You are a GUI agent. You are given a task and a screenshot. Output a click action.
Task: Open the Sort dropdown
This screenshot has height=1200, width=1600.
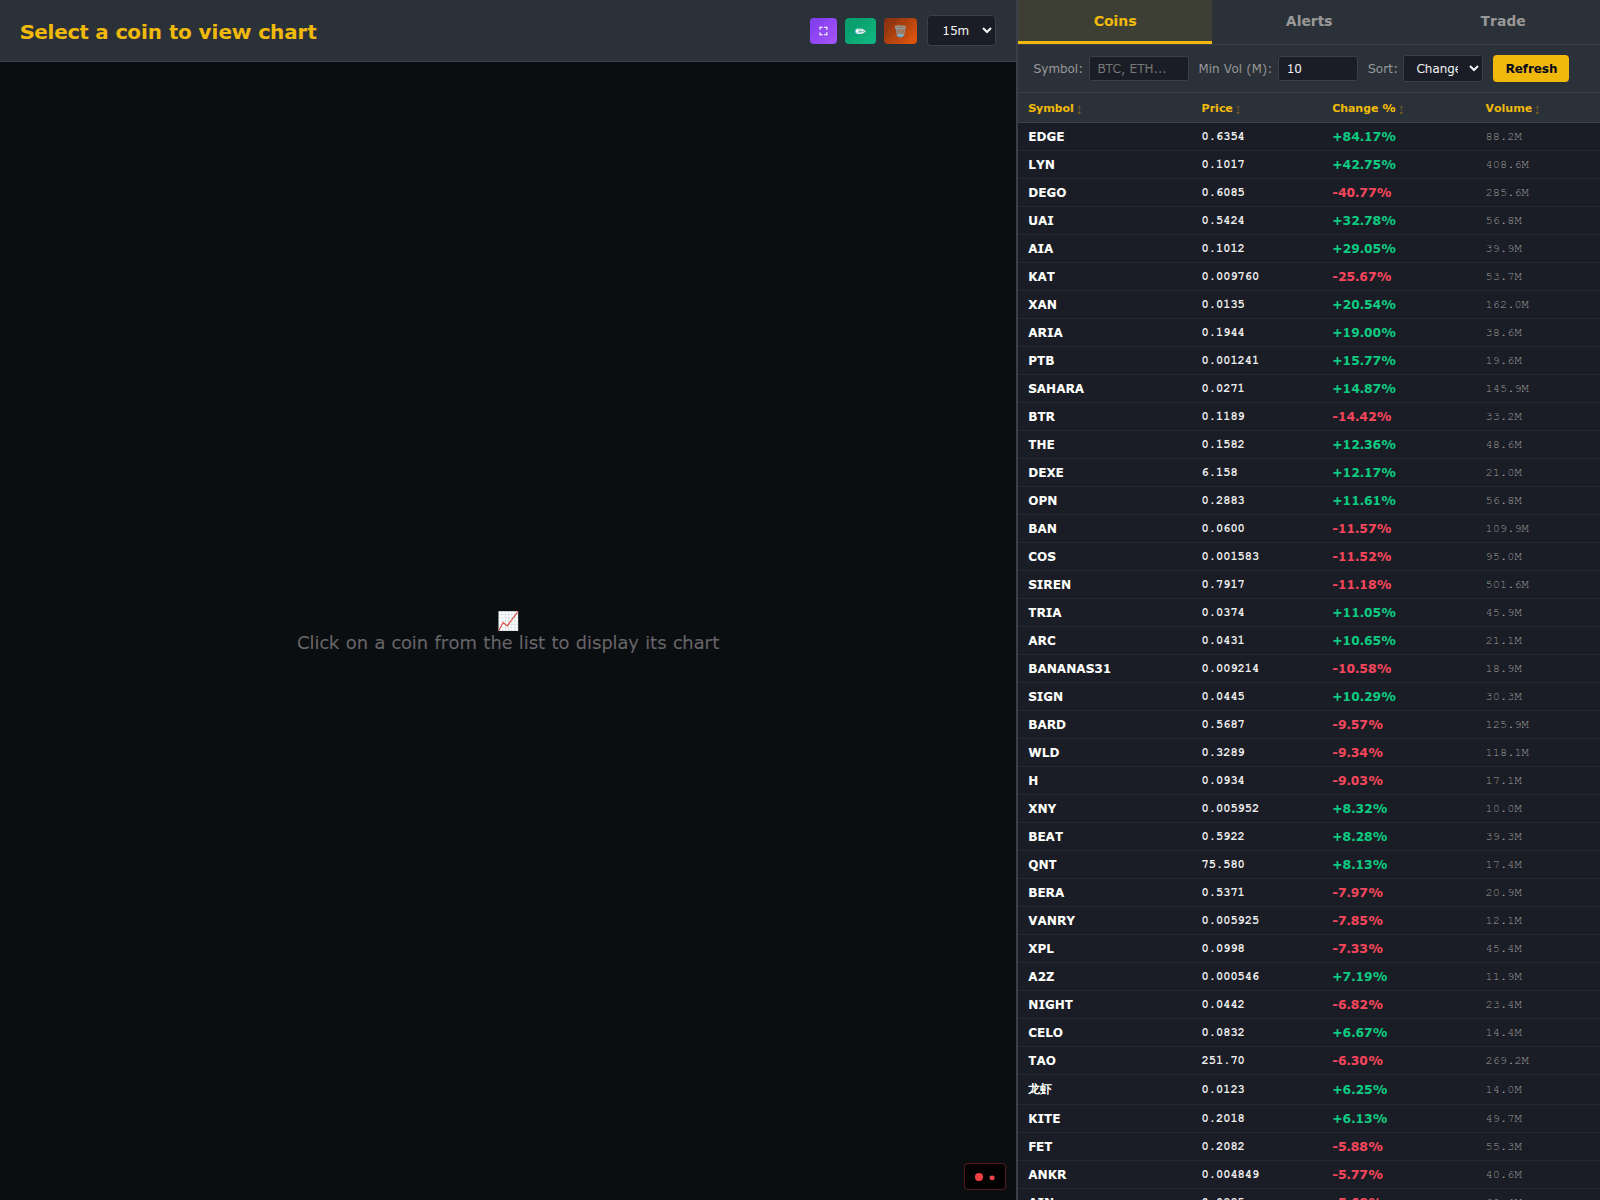[x=1443, y=69]
